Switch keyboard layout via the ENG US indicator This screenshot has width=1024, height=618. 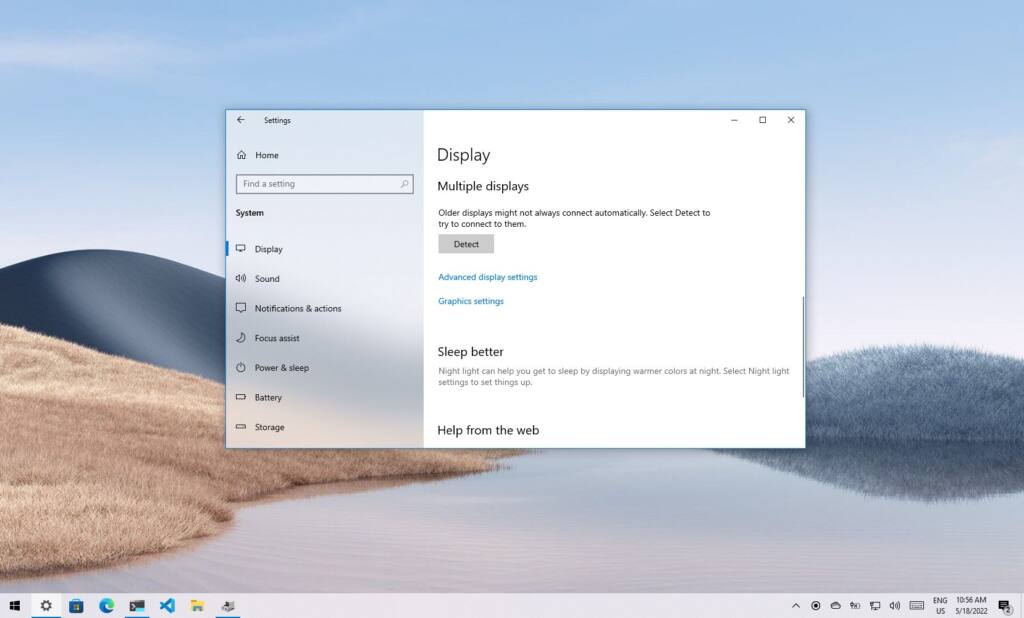(940, 605)
